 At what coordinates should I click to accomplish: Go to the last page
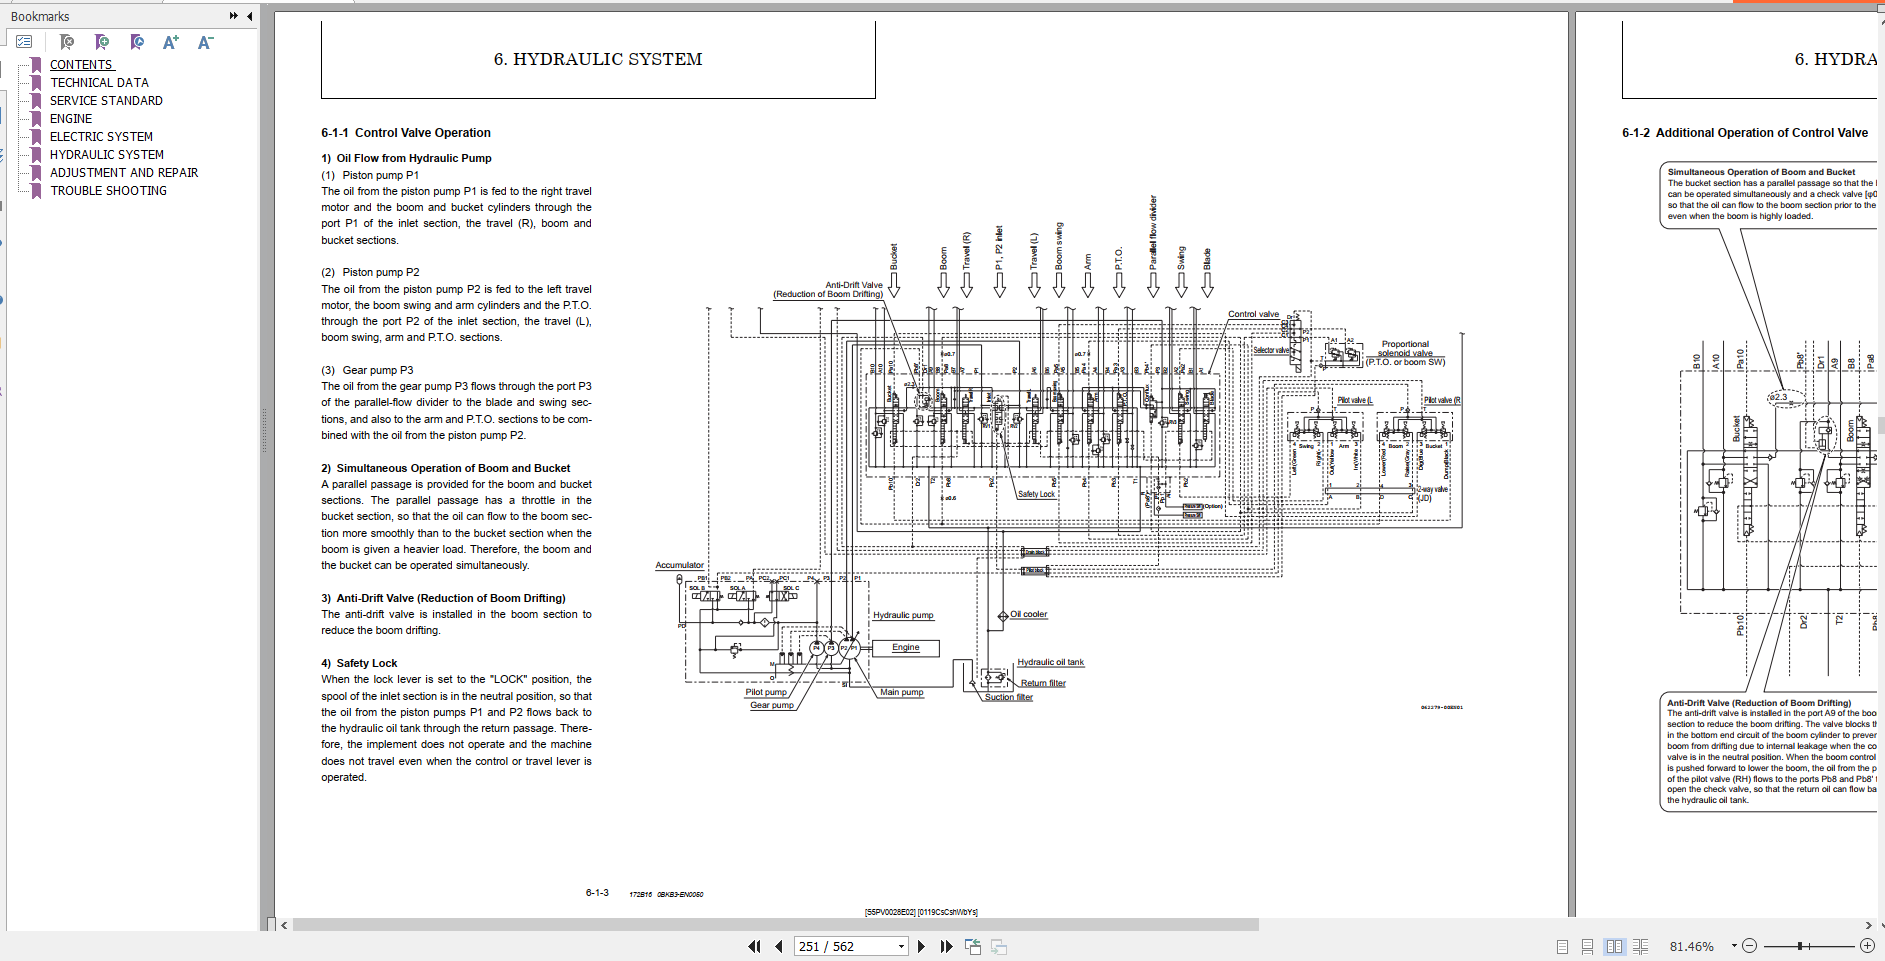click(x=946, y=946)
